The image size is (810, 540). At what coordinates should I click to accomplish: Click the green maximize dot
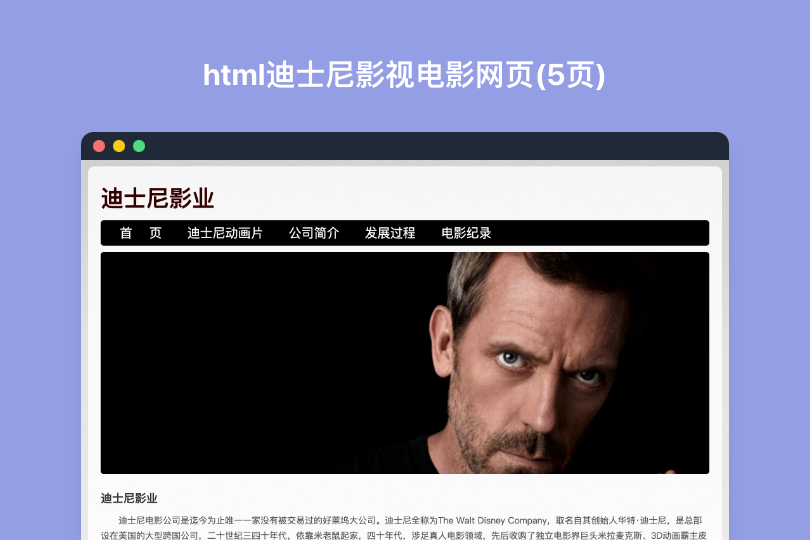[x=139, y=146]
